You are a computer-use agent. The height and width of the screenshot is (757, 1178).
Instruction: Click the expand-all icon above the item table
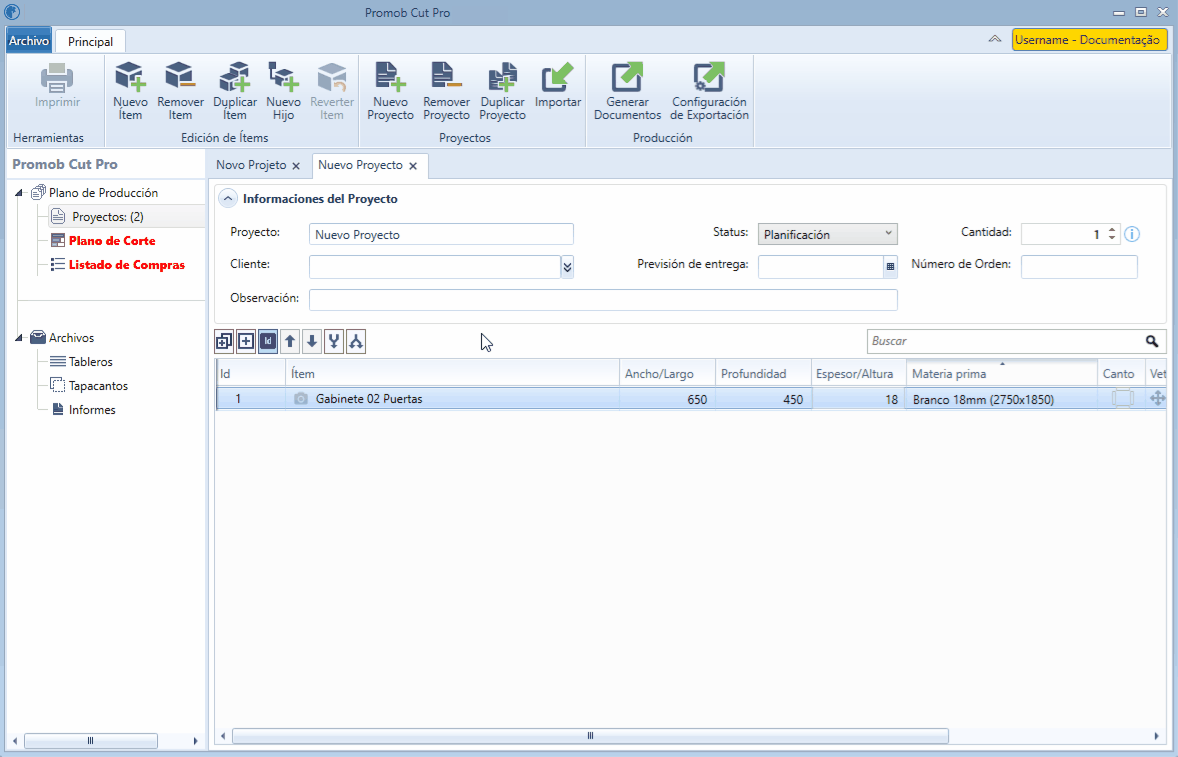click(x=224, y=342)
